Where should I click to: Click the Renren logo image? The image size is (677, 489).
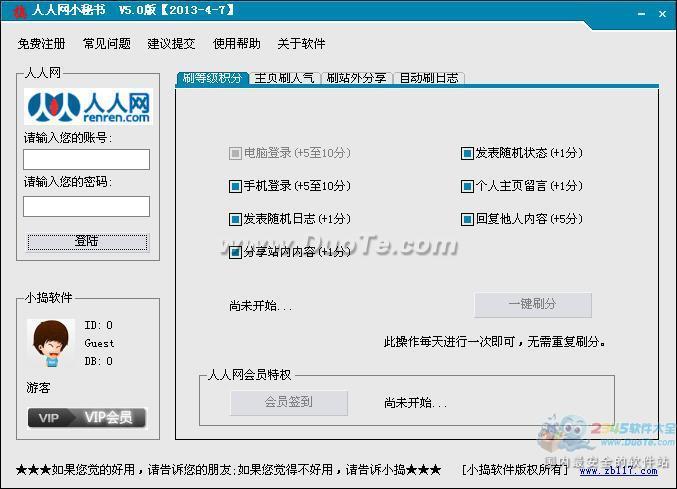pyautogui.click(x=87, y=107)
